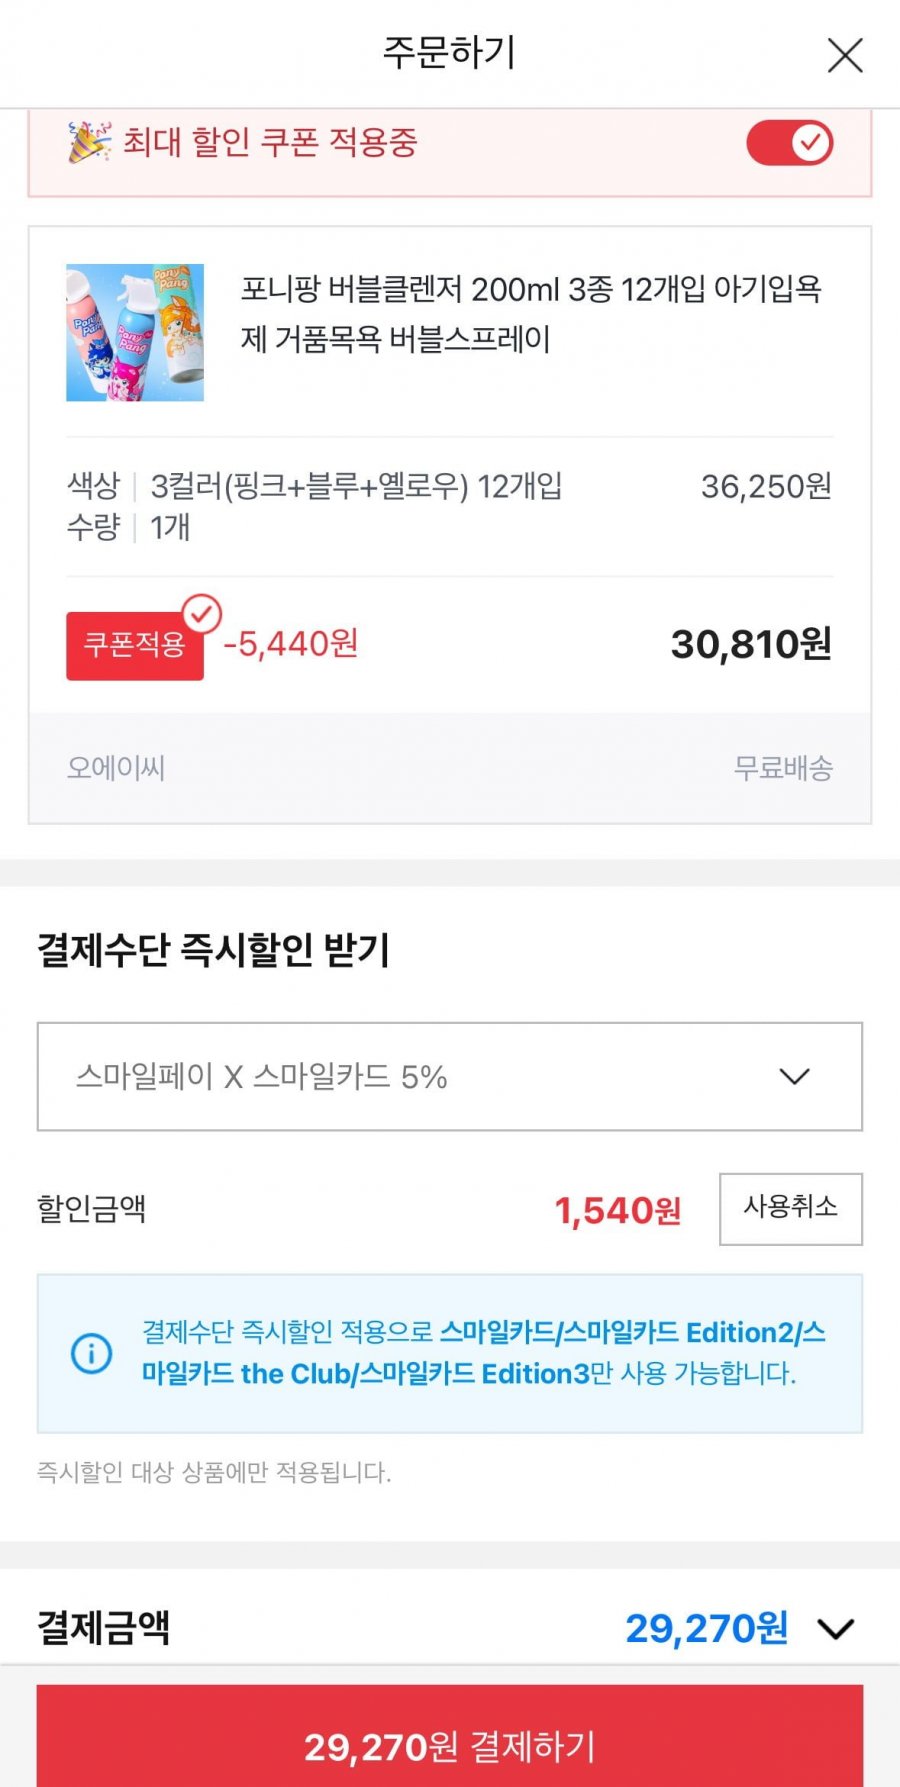This screenshot has height=1787, width=900.
Task: Click the red checkmark badge on 쿠폰적용
Action: (x=202, y=614)
